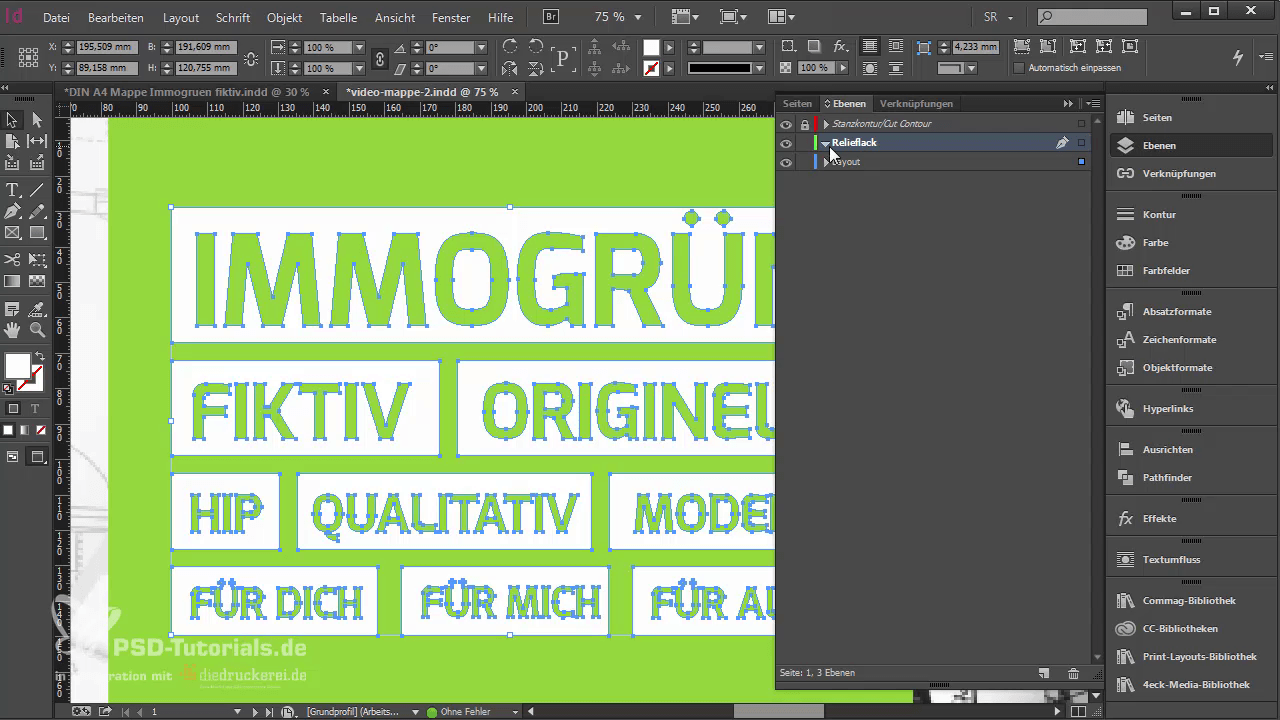
Task: Select the Gap tool
Action: coord(37,142)
